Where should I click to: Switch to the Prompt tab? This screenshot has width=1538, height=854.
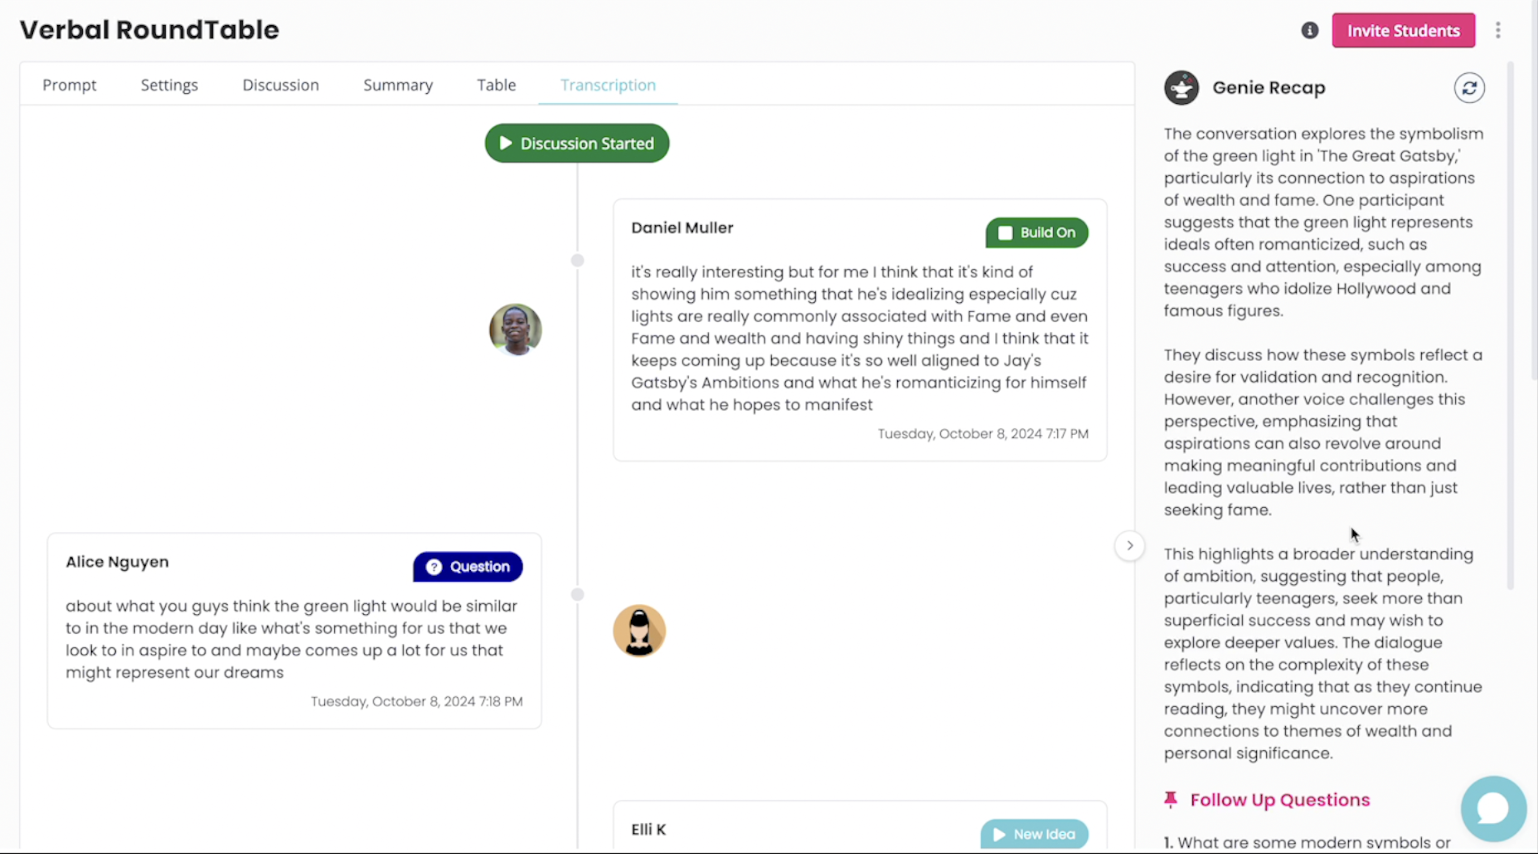pyautogui.click(x=69, y=85)
